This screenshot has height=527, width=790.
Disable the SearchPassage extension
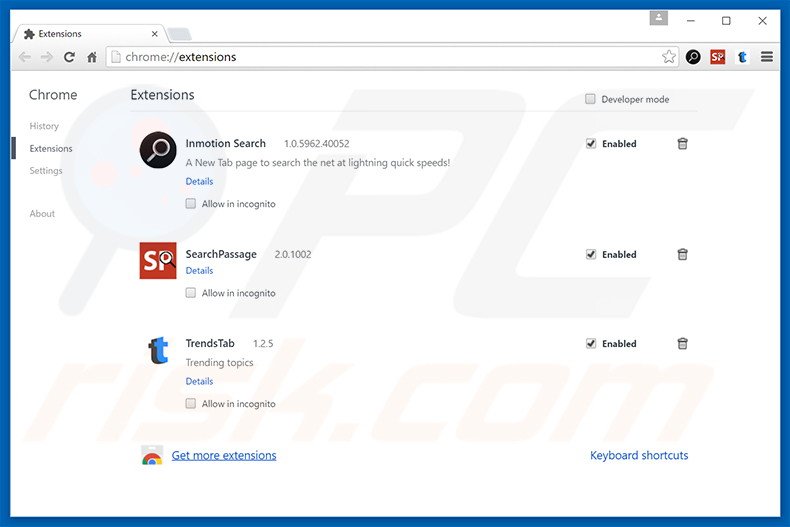click(x=590, y=254)
